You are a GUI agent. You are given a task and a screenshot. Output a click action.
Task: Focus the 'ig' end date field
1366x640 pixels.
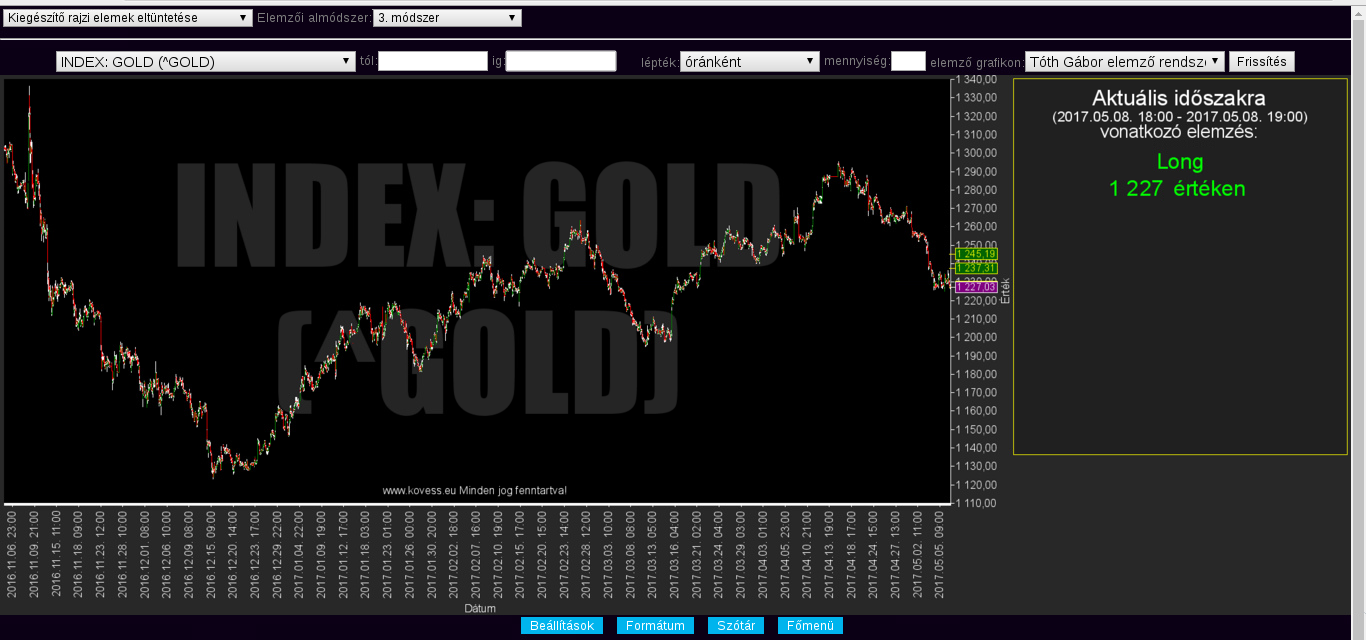(560, 62)
